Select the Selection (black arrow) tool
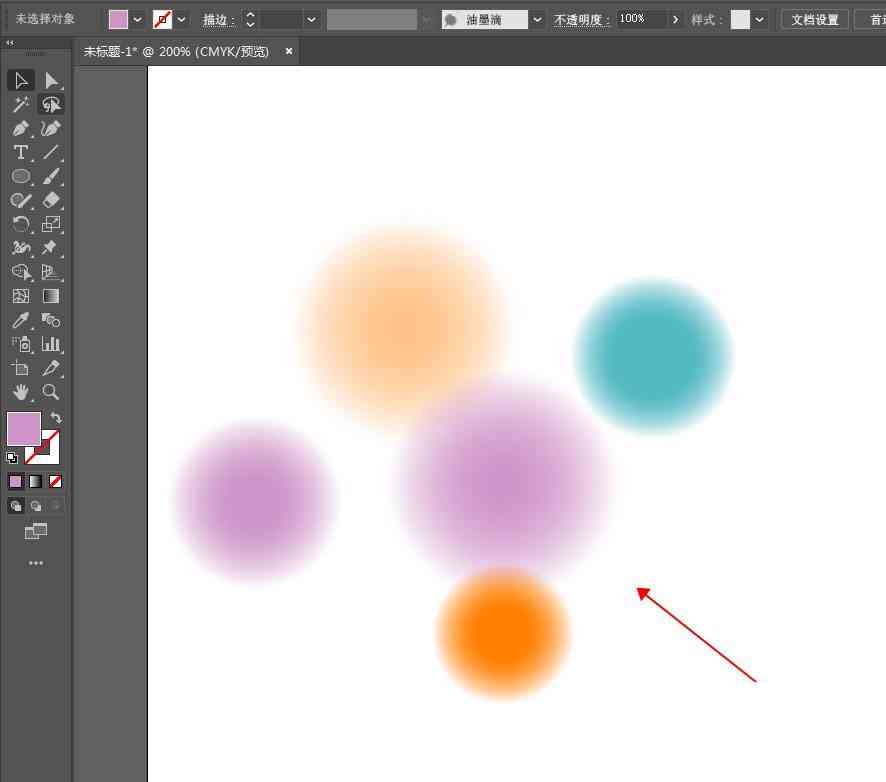Image resolution: width=886 pixels, height=782 pixels. click(x=21, y=80)
